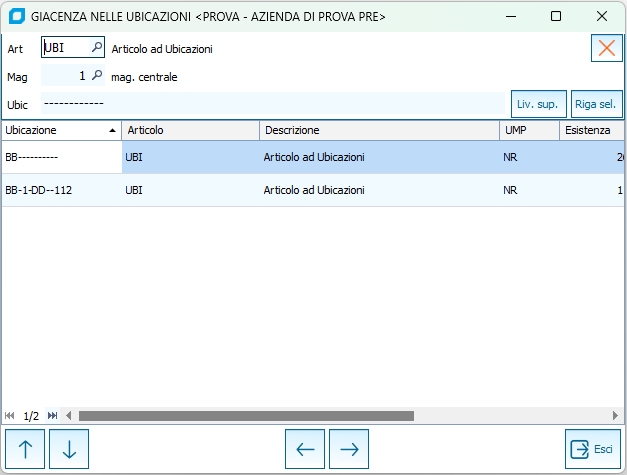627x475 pixels.
Task: Click the magnifier icon in the Art field
Action: pos(97,47)
